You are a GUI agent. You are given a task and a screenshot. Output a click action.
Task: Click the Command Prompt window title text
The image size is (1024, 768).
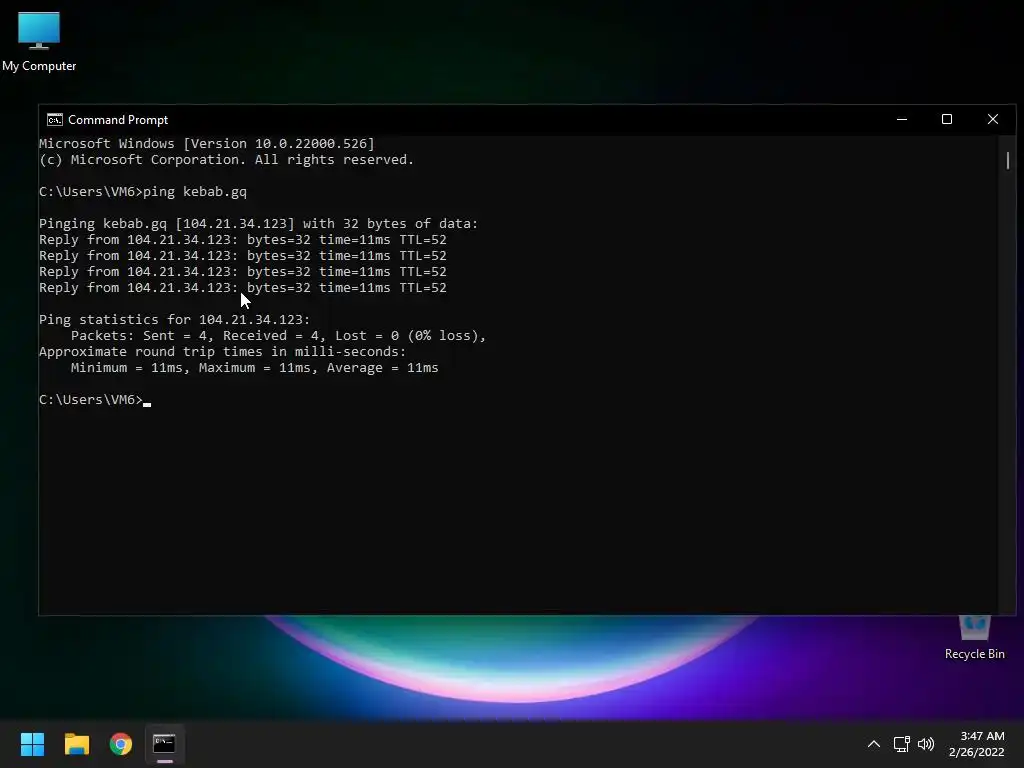coord(118,120)
